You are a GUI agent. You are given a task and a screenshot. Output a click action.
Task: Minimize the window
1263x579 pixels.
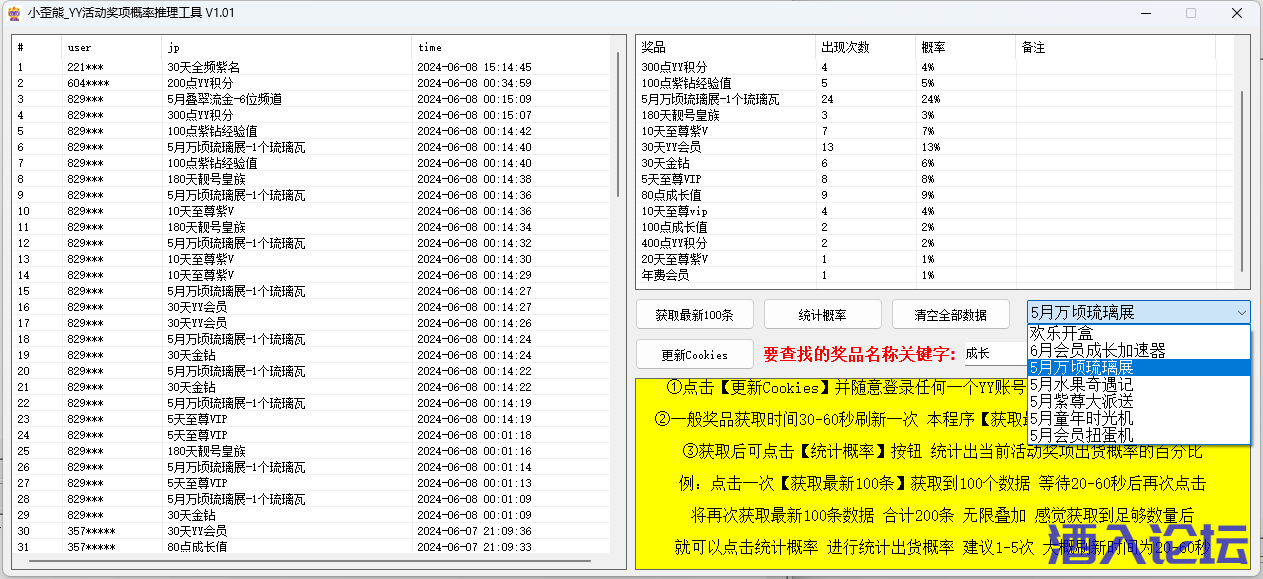point(1144,13)
